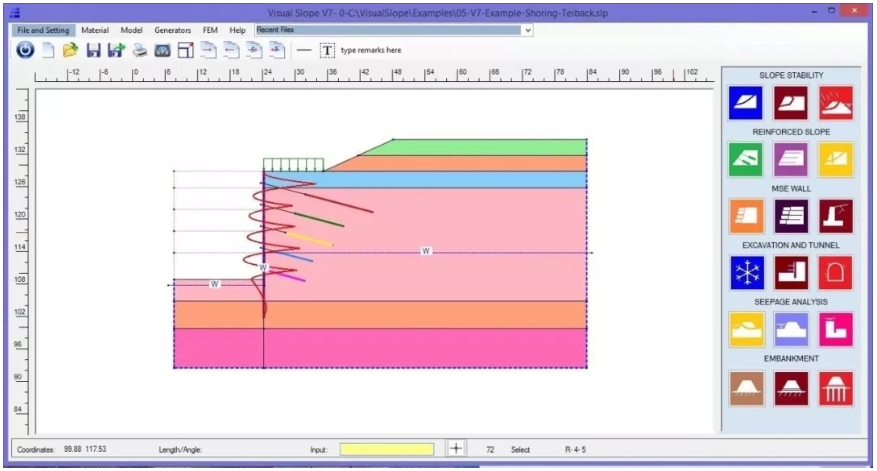Screen dimensions: 877x471
Task: Click the blue power button icon
Action: pos(25,50)
